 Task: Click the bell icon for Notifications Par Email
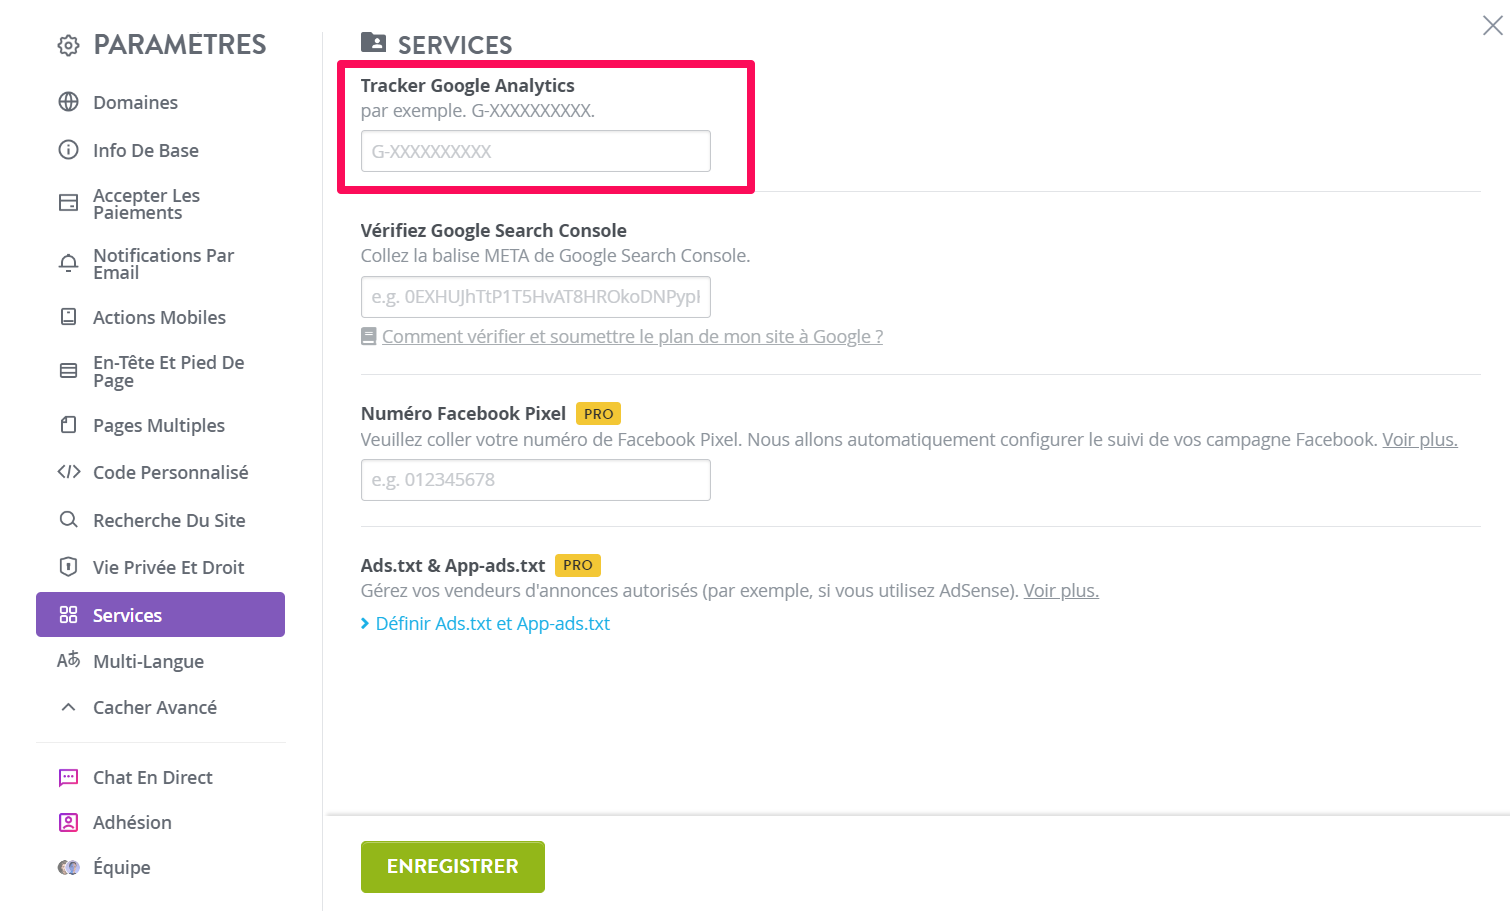coord(68,263)
